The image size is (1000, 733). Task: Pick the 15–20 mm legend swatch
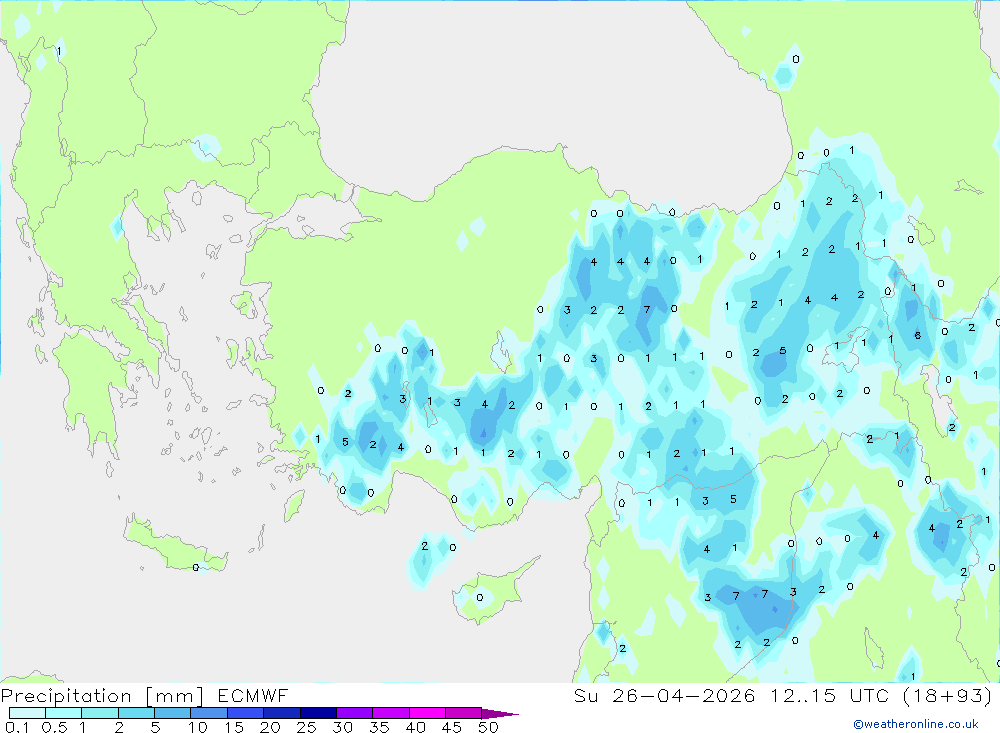pyautogui.click(x=246, y=713)
